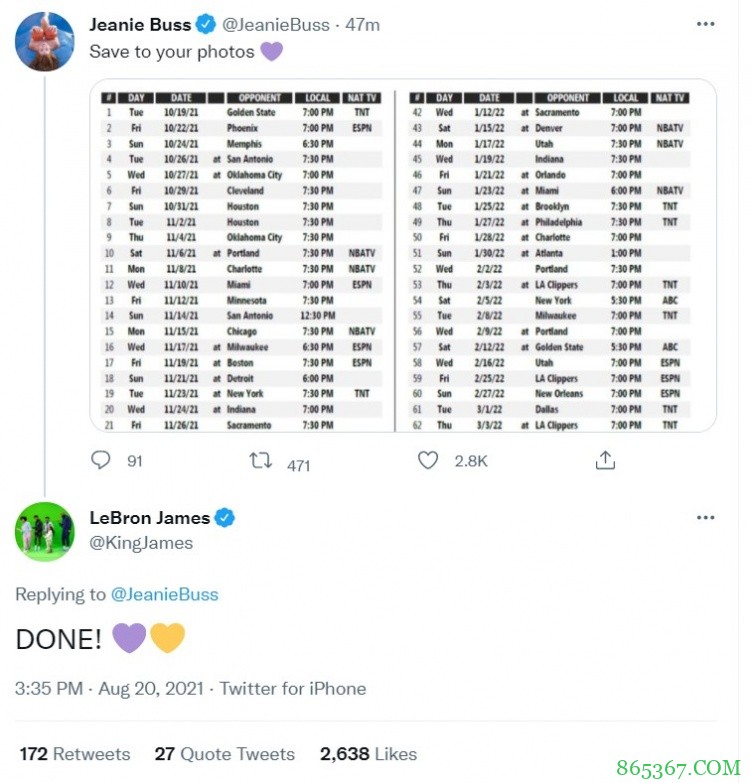This screenshot has width=750, height=783.
Task: Open the @JeanieBuss mention link in reply
Action: tap(164, 594)
